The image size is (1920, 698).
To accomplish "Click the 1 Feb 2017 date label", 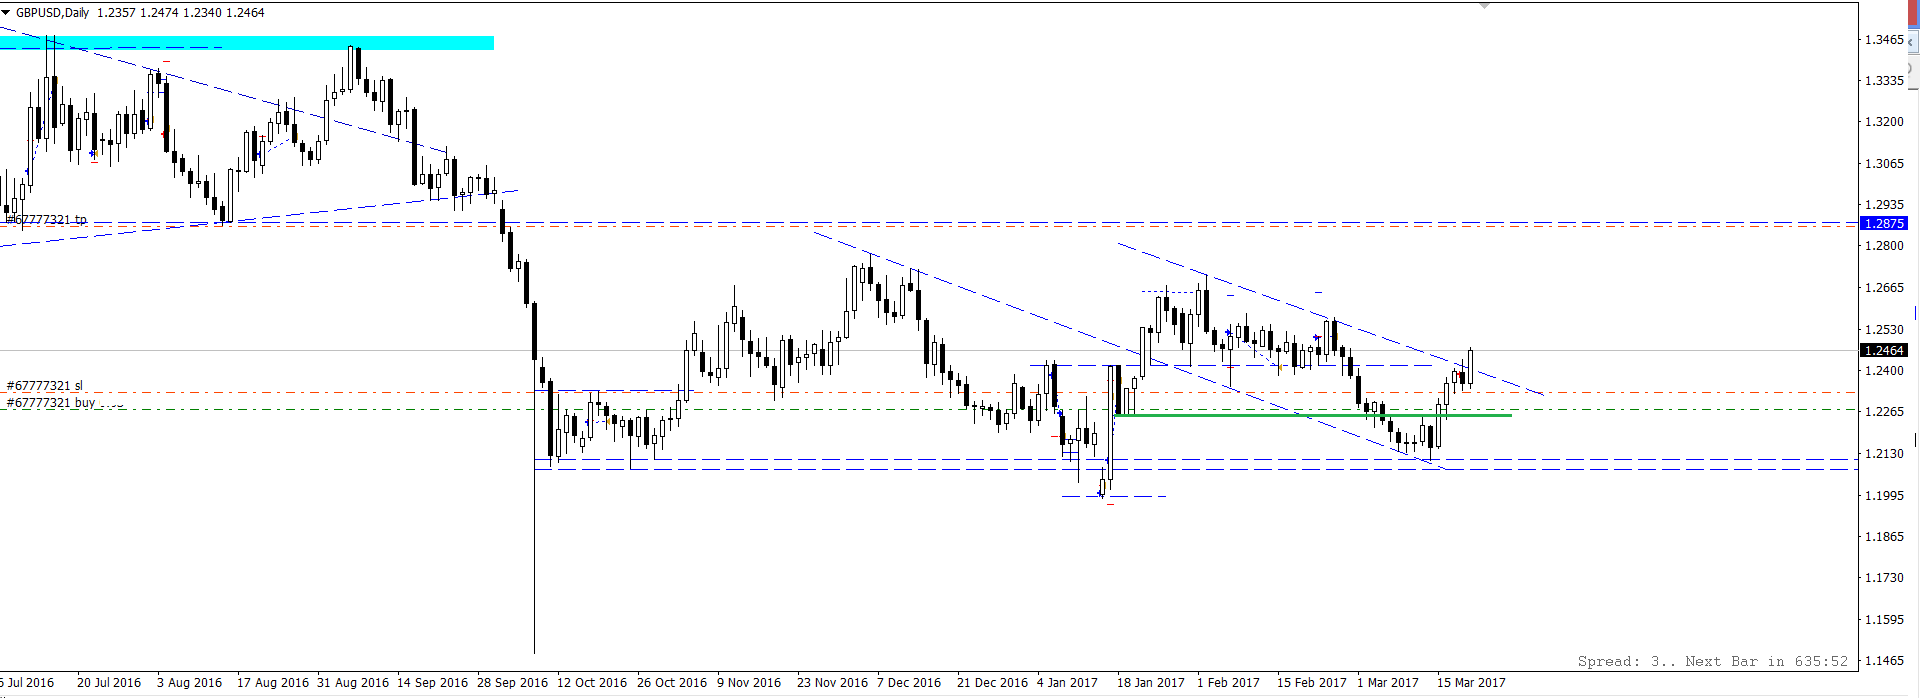I will coord(1229,683).
